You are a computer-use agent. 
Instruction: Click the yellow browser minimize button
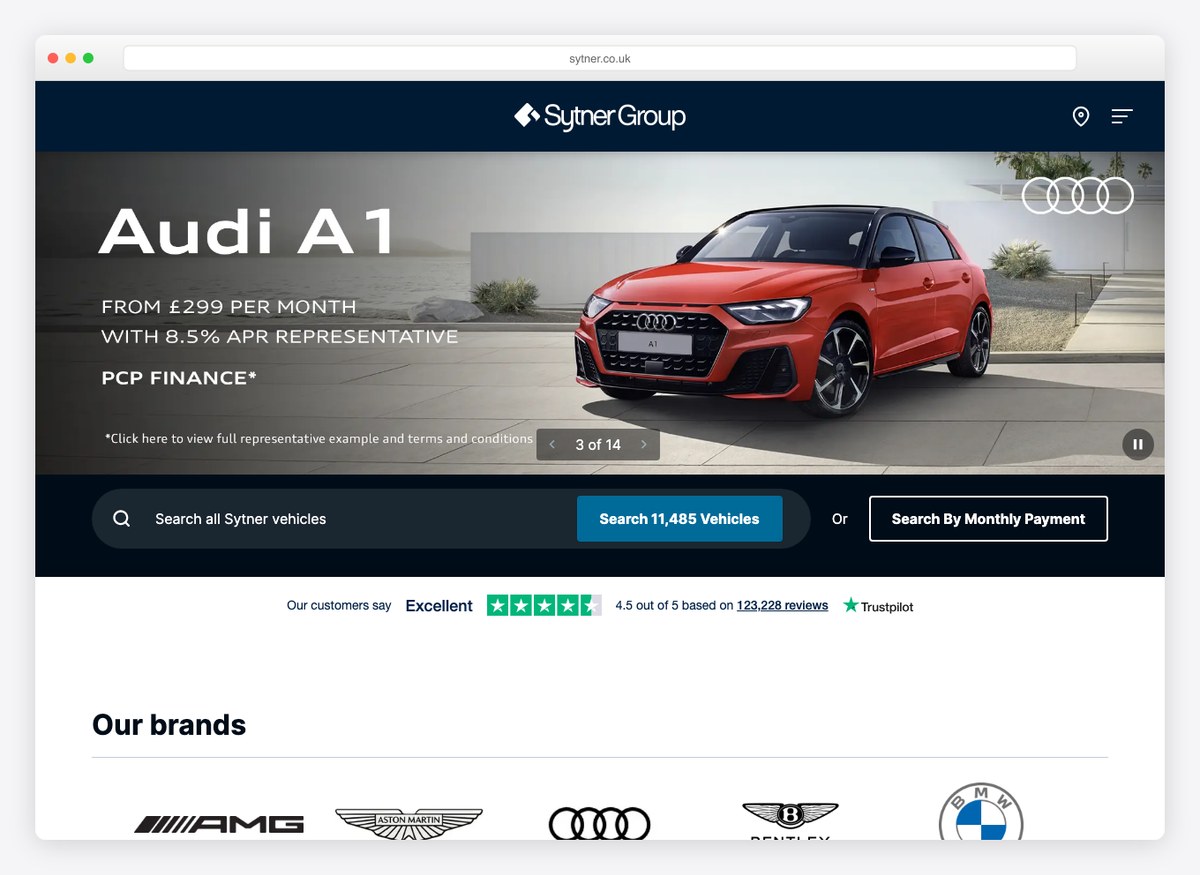click(x=70, y=58)
